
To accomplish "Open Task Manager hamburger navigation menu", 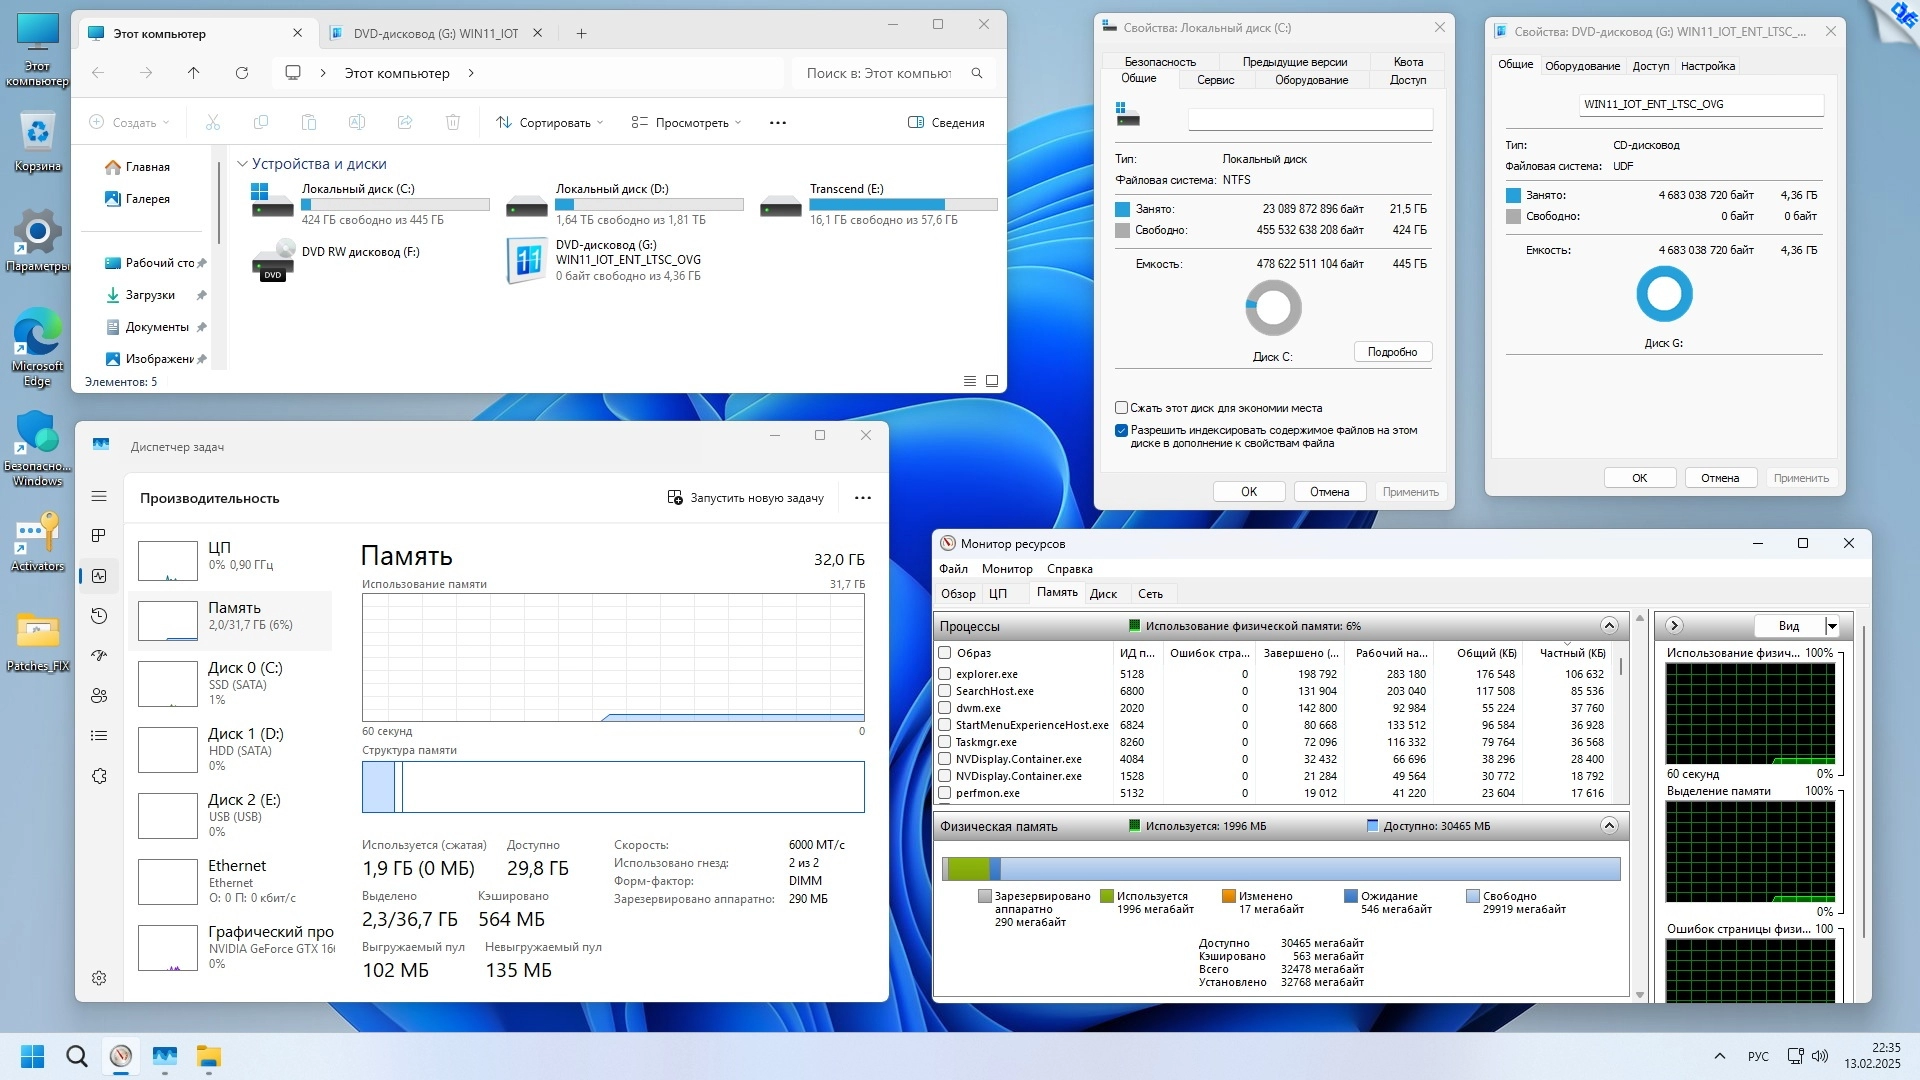I will (99, 496).
